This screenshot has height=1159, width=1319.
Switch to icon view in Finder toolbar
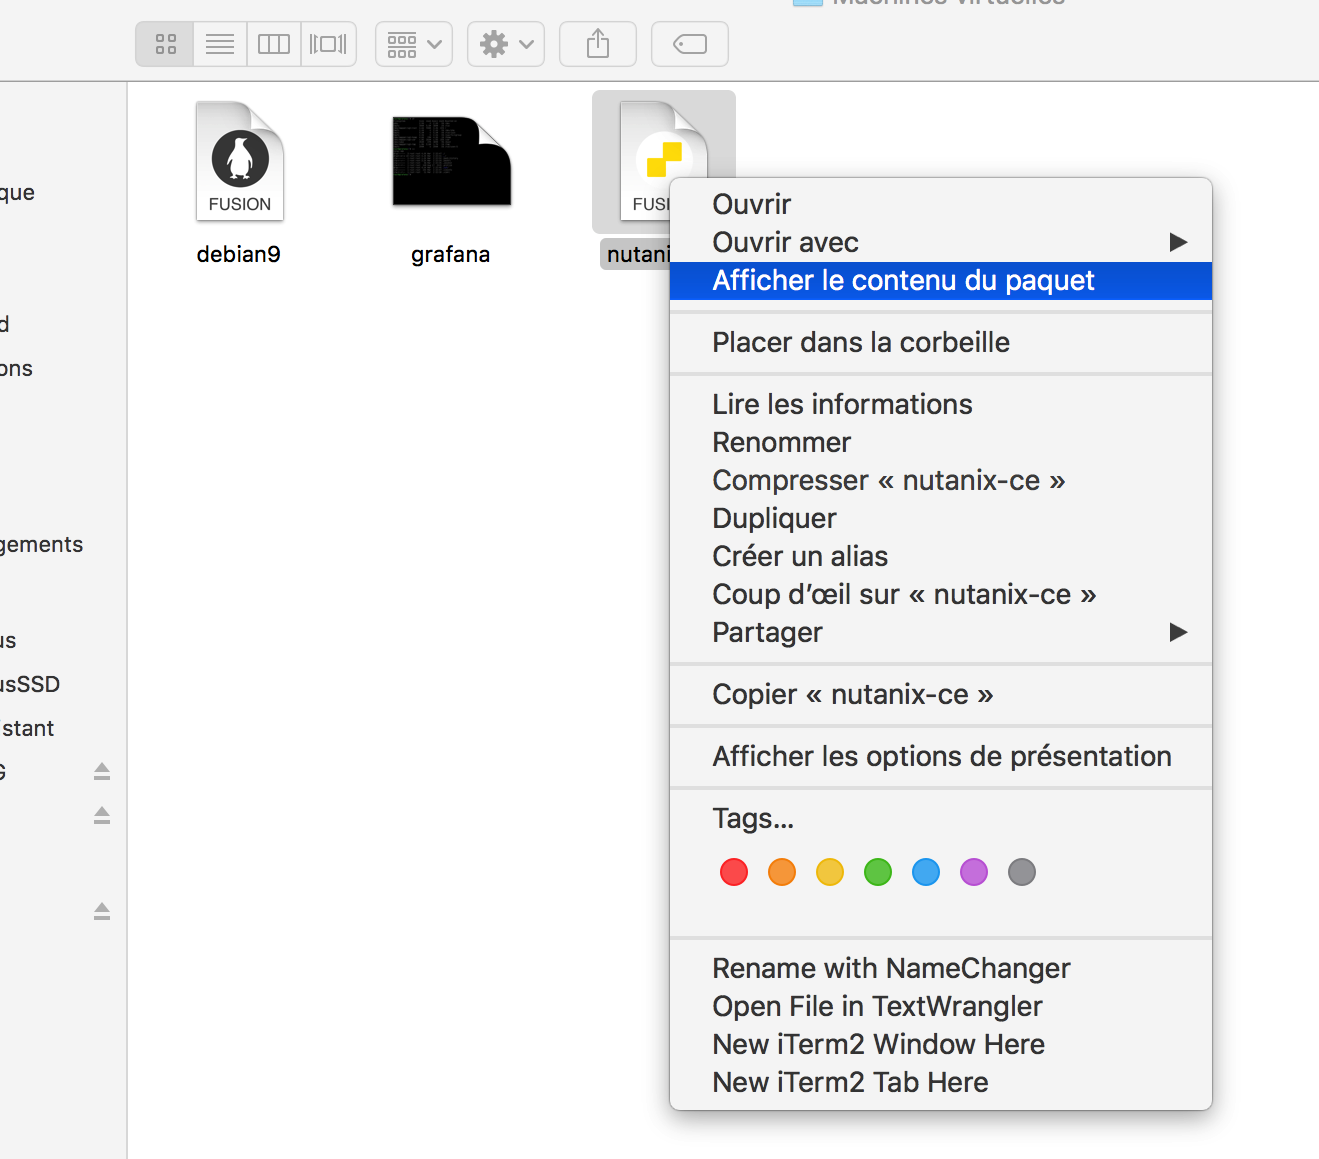tap(165, 44)
